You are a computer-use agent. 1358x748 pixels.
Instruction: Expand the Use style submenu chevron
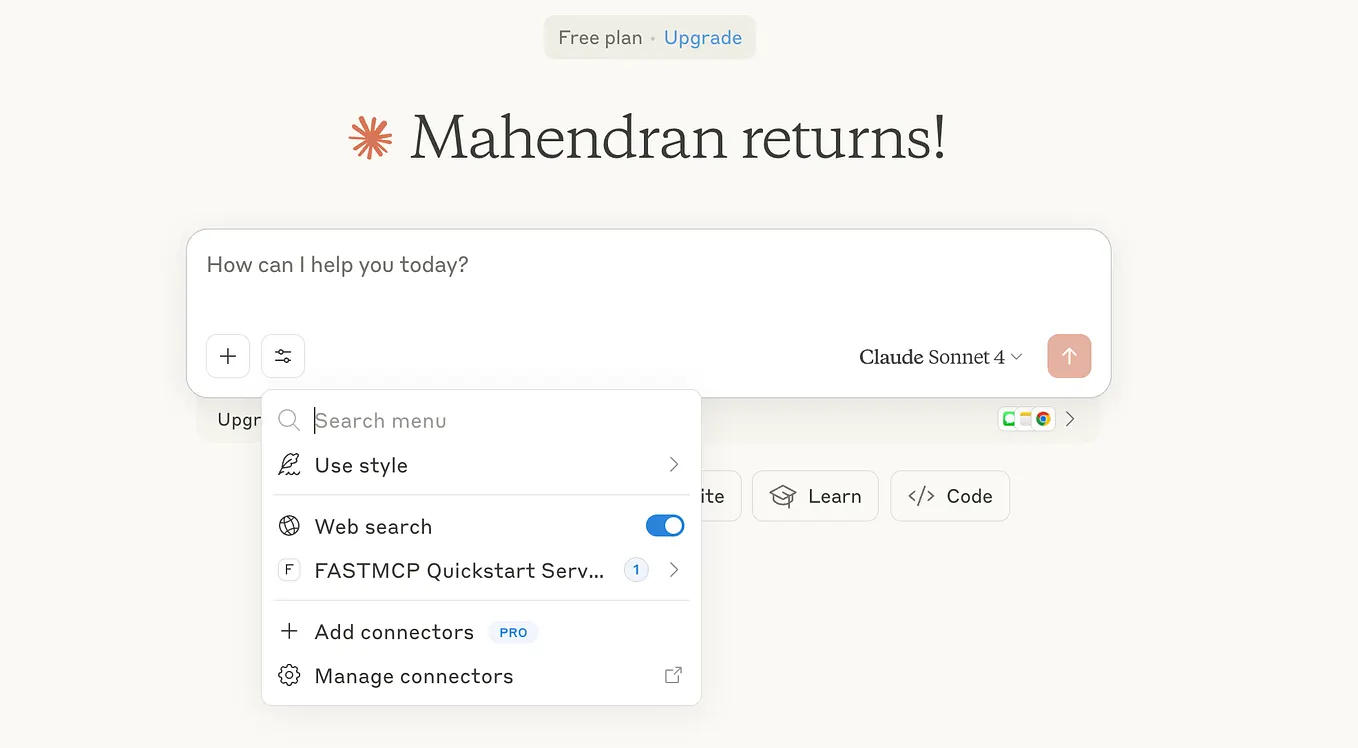[673, 464]
